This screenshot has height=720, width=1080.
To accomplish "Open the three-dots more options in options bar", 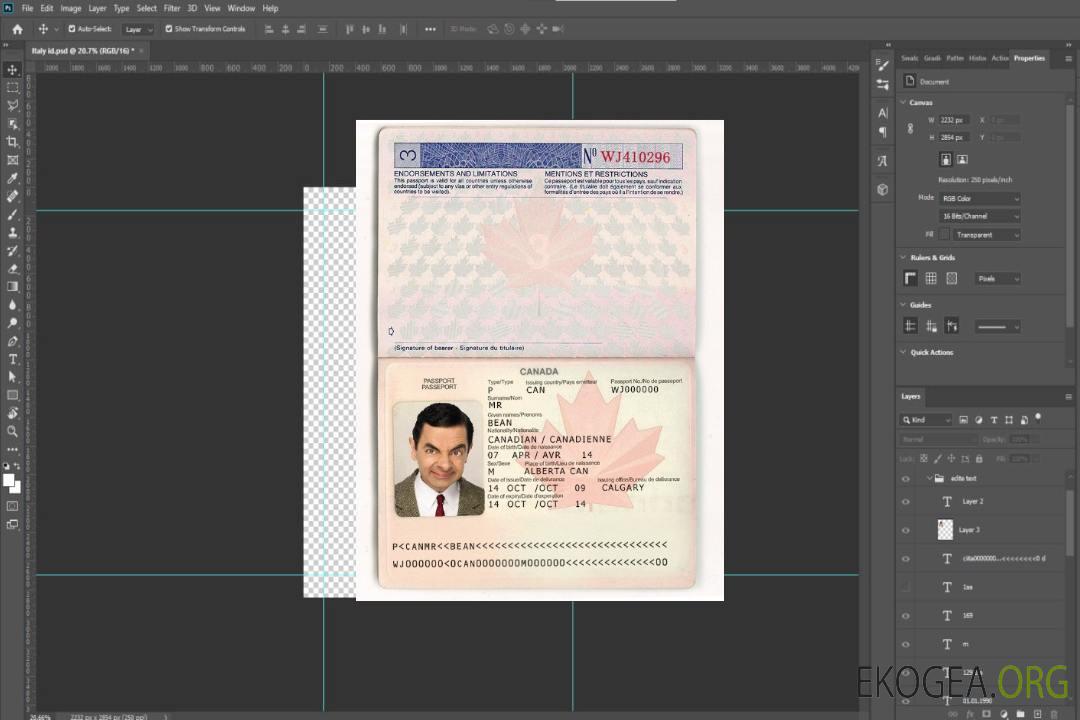I will tap(430, 29).
